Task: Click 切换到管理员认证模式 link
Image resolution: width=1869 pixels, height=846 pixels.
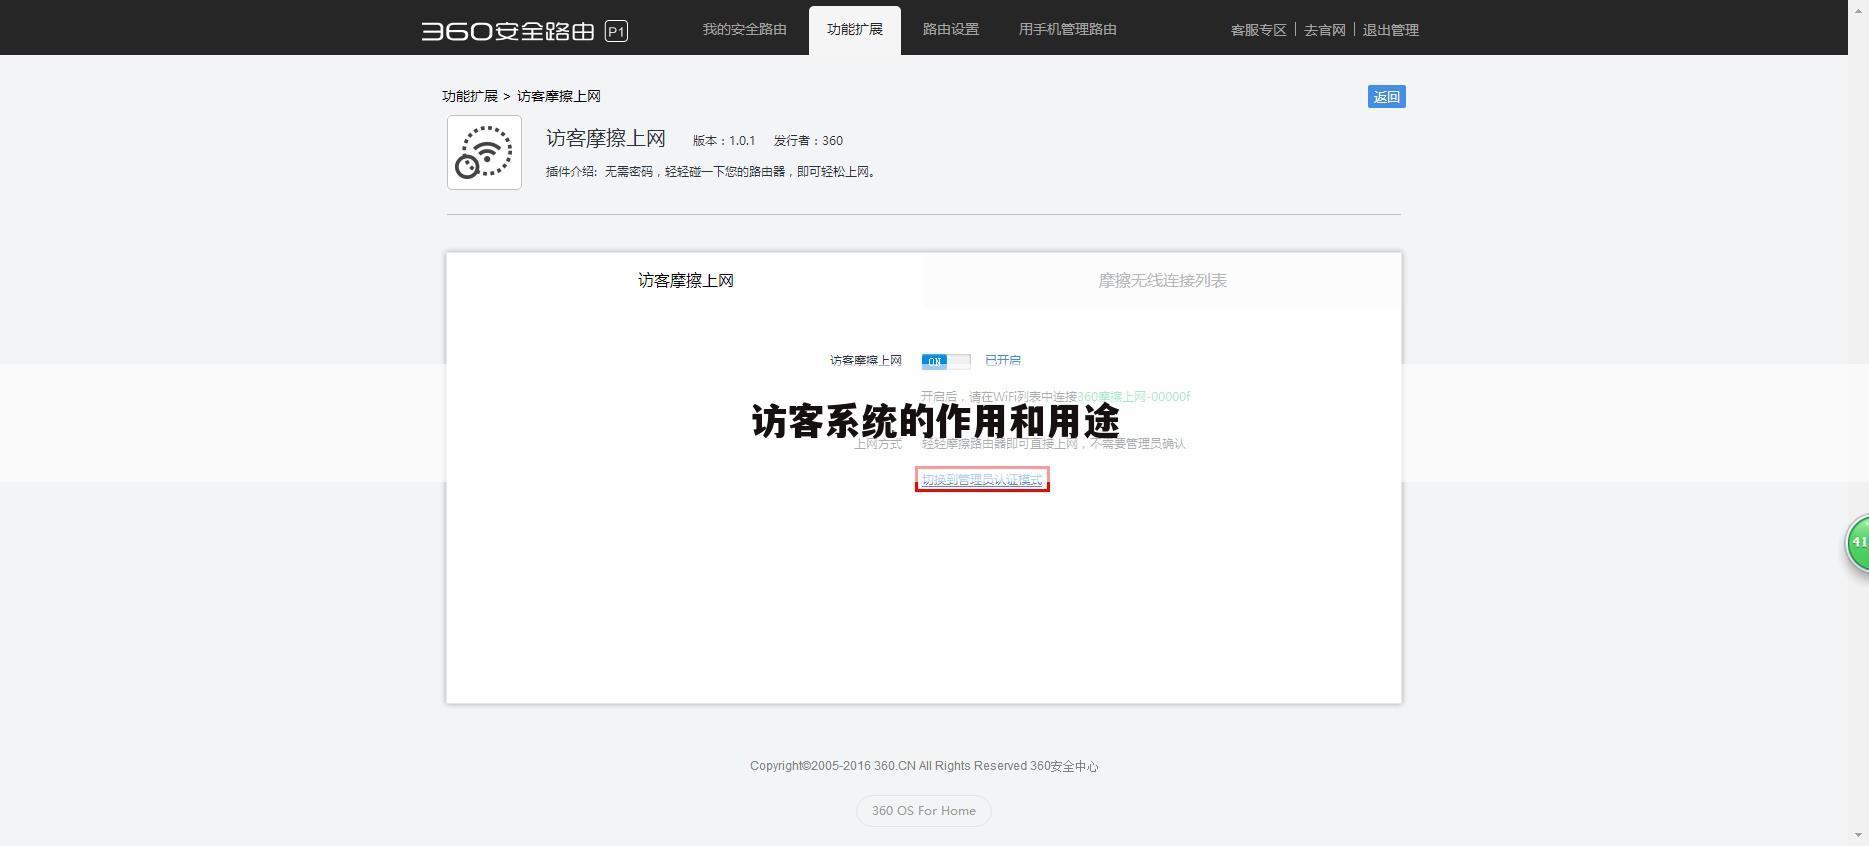Action: point(982,480)
